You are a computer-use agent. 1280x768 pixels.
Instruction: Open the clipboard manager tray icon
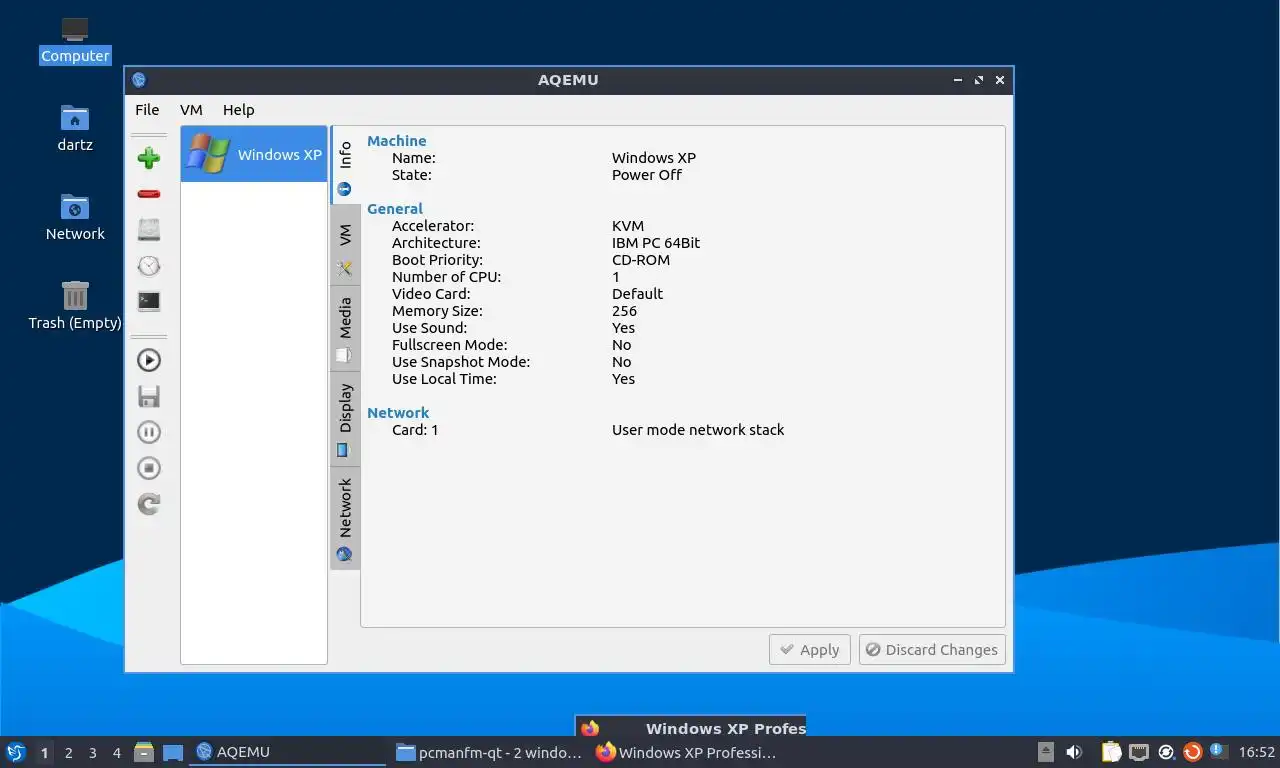[1111, 752]
